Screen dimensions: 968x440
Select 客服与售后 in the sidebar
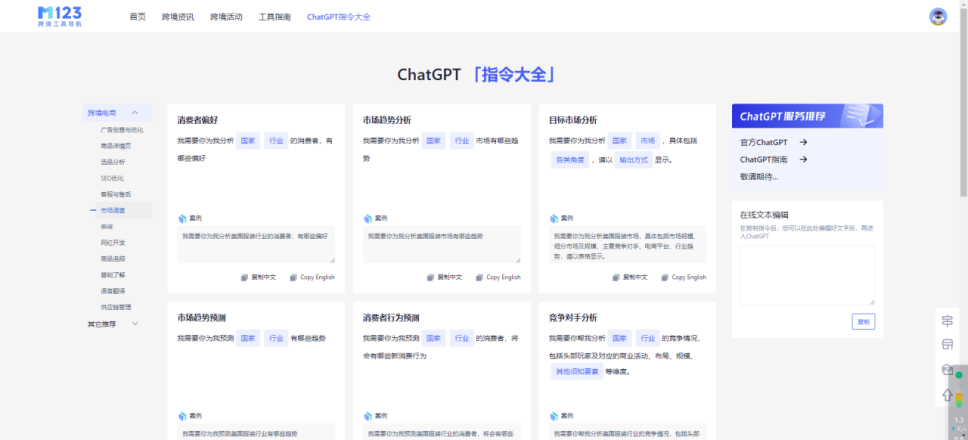click(115, 194)
